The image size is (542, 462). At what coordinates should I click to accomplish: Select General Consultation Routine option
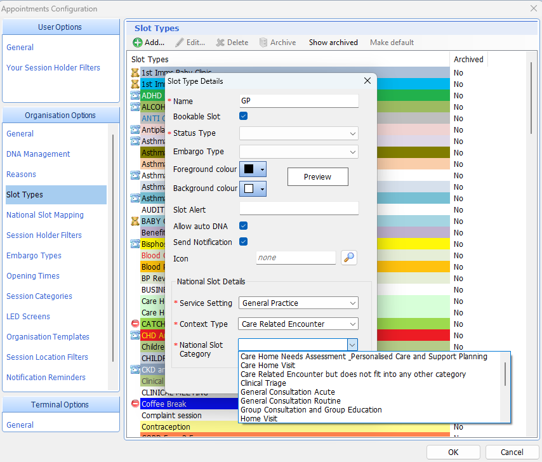point(290,401)
